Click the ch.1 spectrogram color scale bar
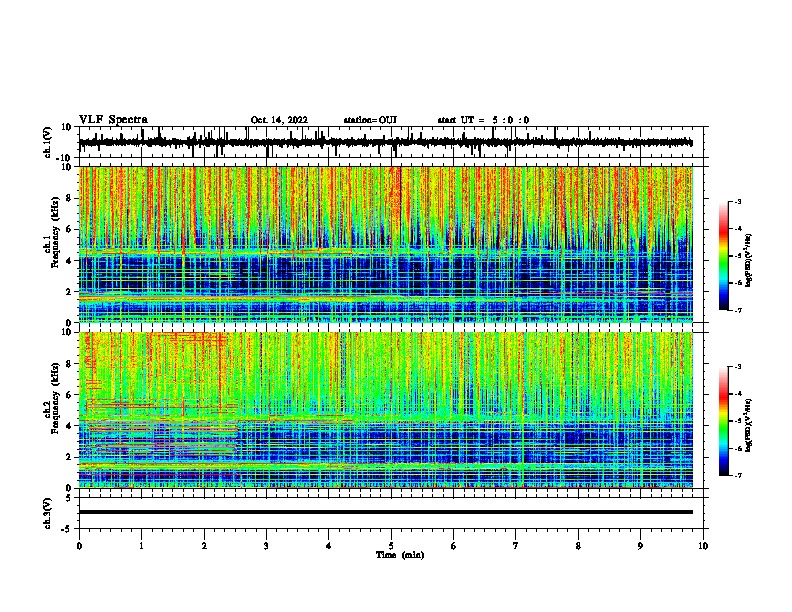 (x=723, y=256)
